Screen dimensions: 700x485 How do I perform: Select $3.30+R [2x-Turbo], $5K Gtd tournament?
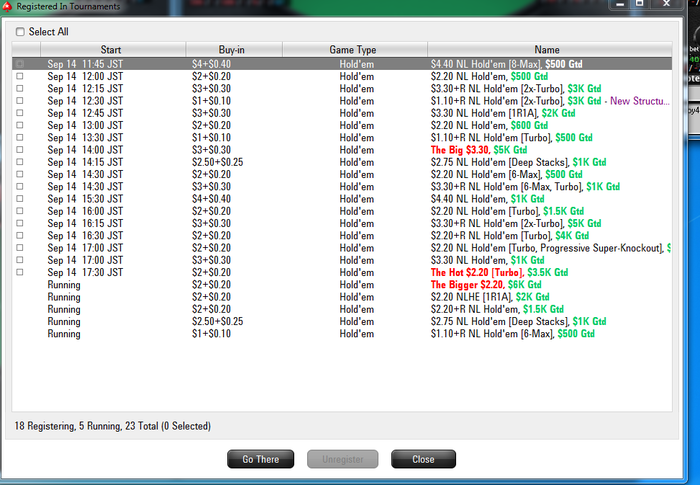pos(342,223)
